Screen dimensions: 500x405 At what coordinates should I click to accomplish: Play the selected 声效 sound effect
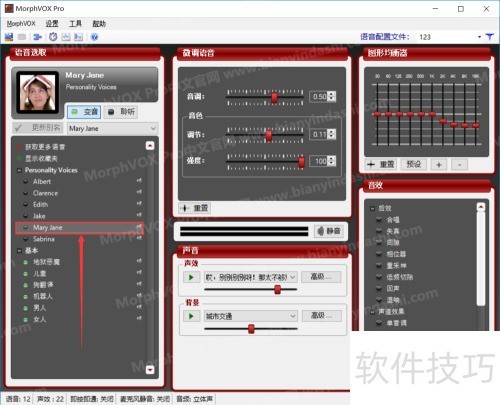[x=191, y=277]
